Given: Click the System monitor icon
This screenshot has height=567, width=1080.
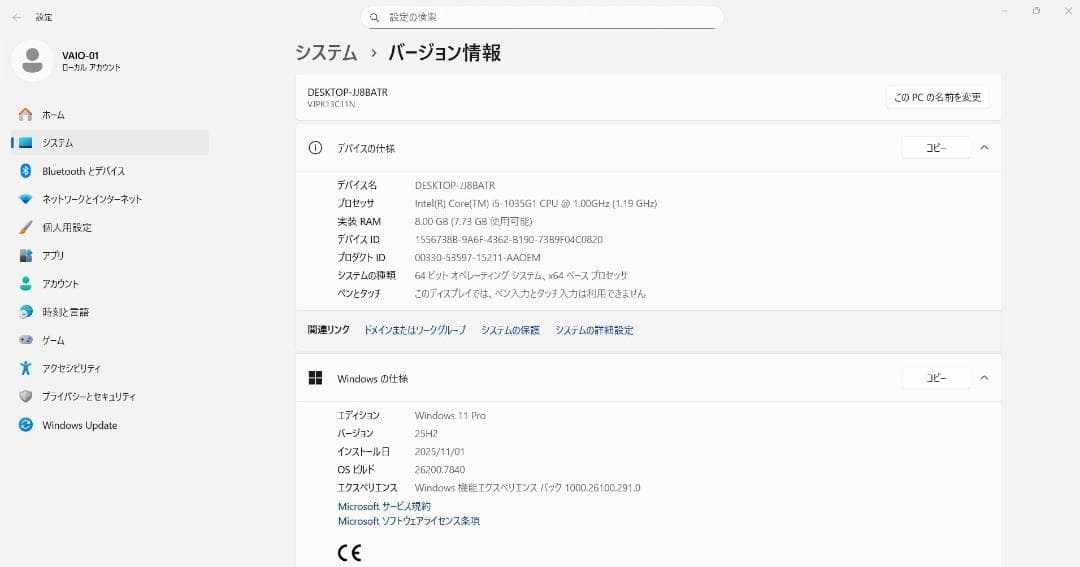Looking at the screenshot, I should [x=25, y=143].
